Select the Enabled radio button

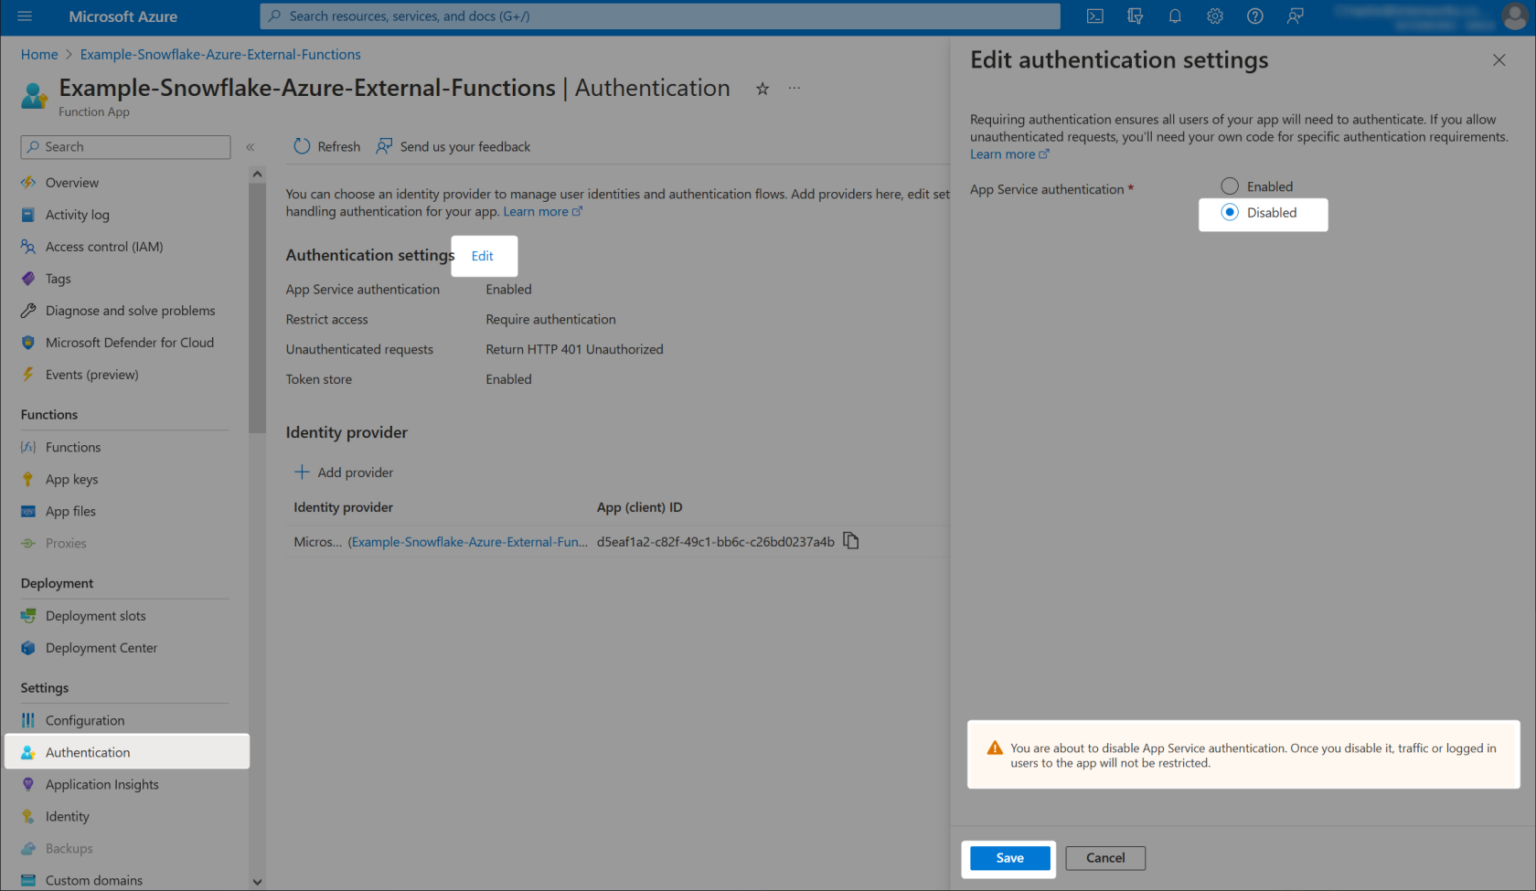tap(1229, 185)
